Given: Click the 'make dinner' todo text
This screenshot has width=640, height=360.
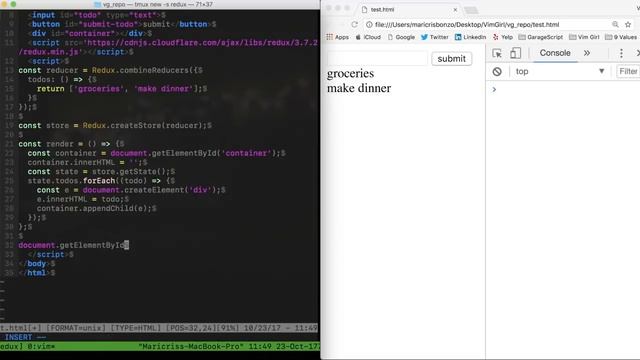Looking at the screenshot, I should 359,88.
